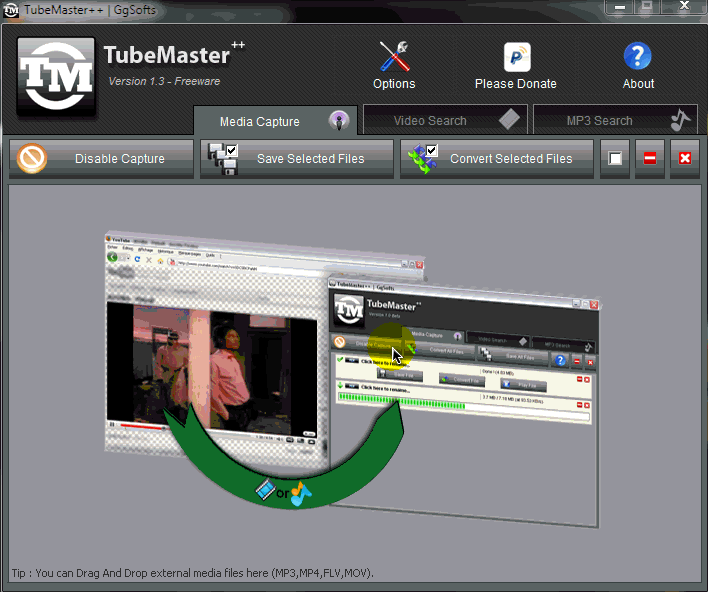708x592 pixels.
Task: Click the orange disable capture icon
Action: click(x=32, y=158)
